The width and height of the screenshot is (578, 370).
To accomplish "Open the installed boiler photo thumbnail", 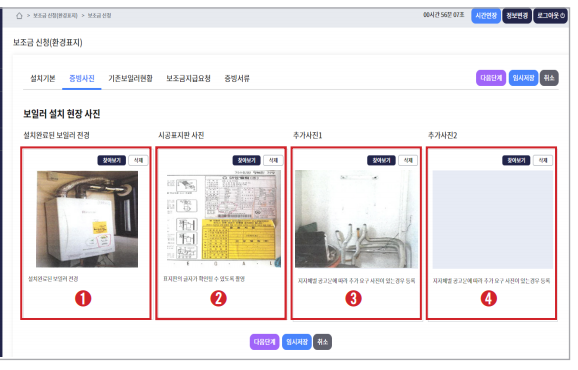I will [87, 219].
